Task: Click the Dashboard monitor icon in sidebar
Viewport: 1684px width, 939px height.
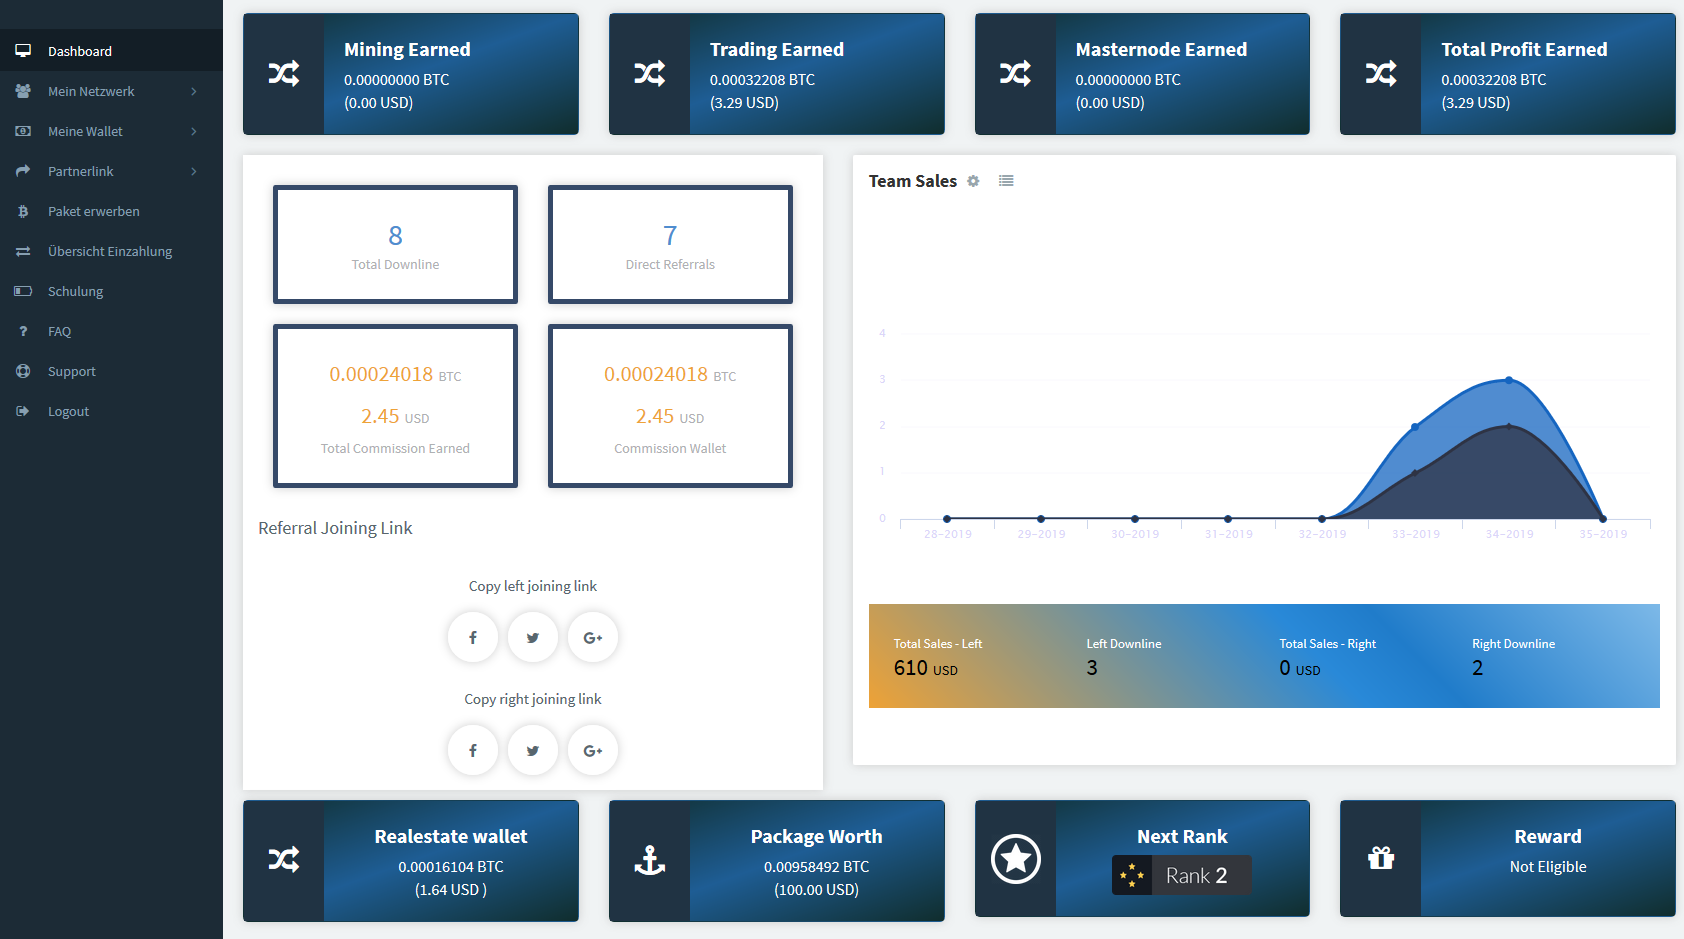Action: pyautogui.click(x=23, y=51)
